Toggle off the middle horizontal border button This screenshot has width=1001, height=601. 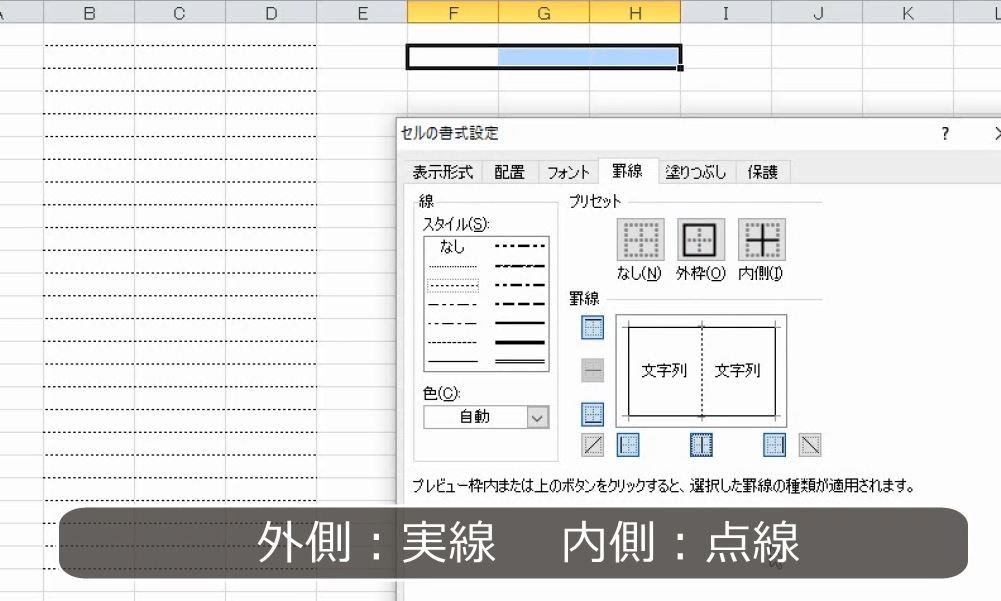(x=591, y=371)
